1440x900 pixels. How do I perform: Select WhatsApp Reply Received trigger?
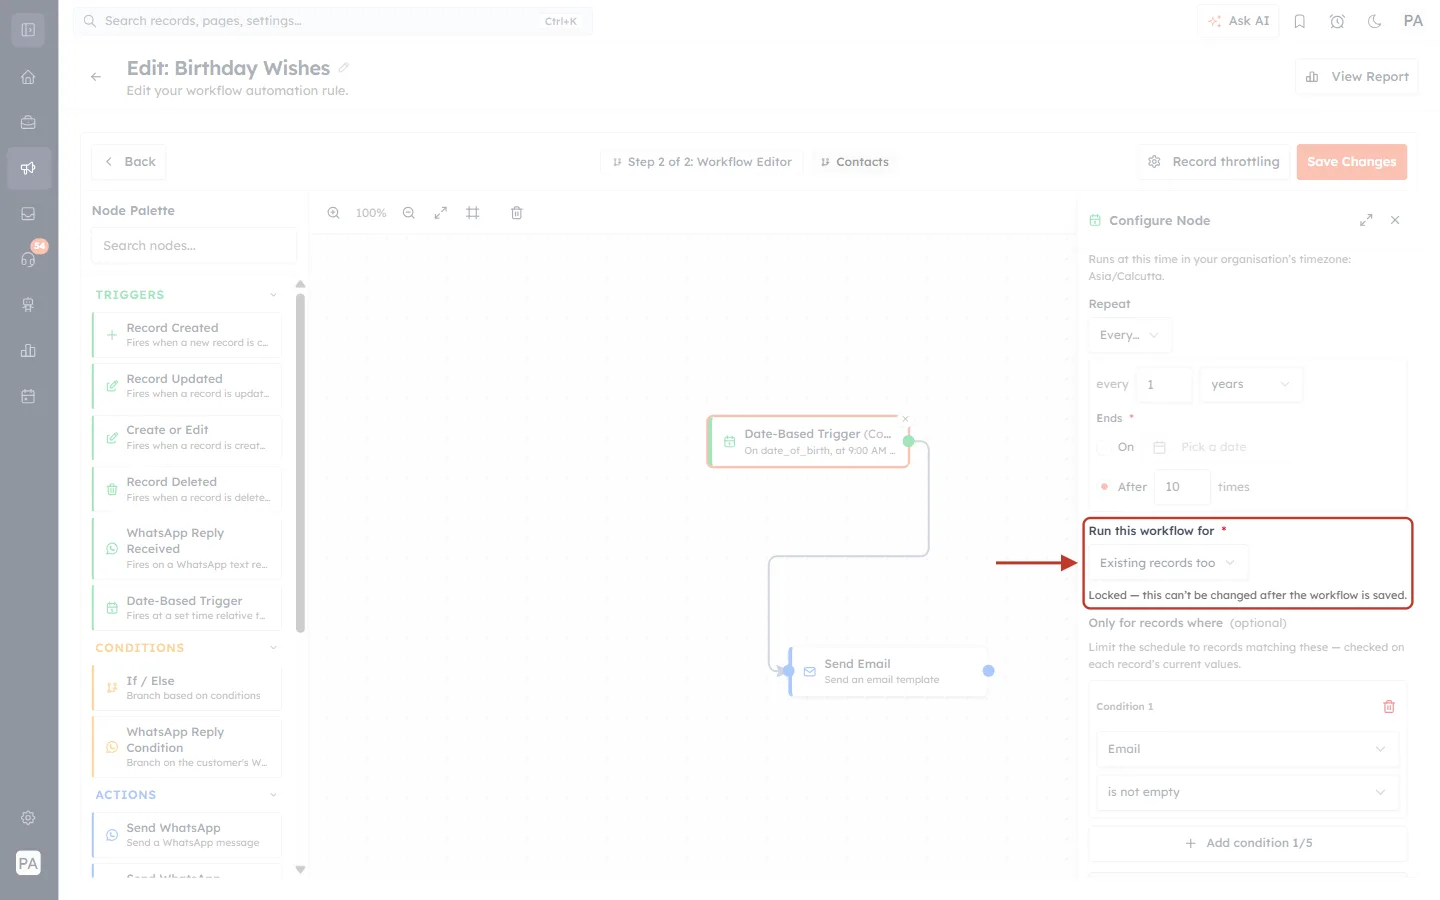(187, 548)
